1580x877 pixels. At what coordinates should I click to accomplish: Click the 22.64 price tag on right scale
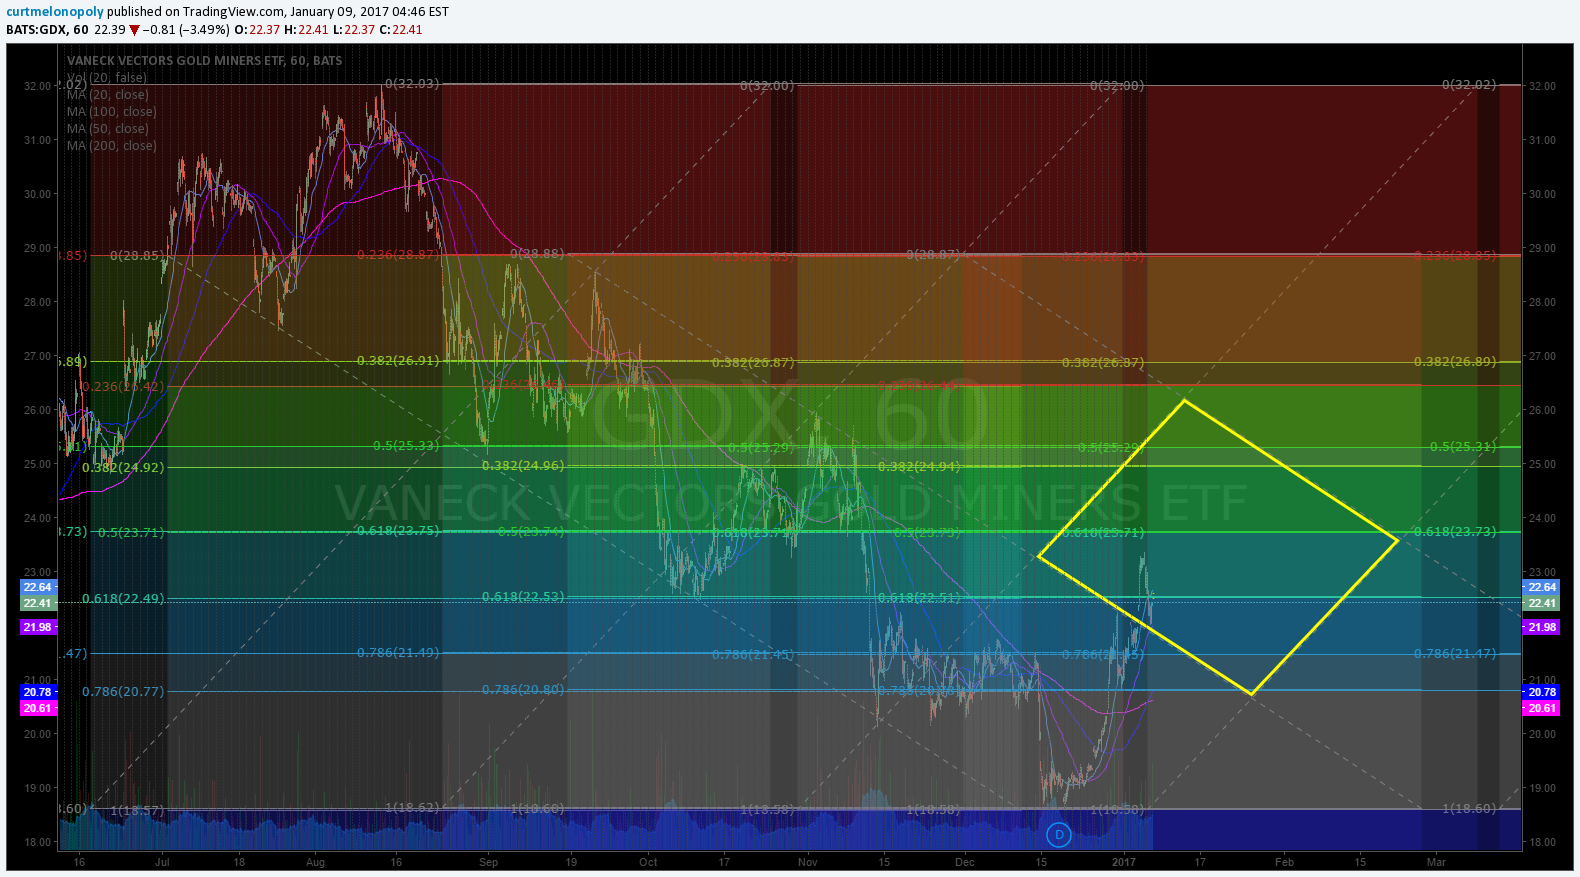(1541, 587)
